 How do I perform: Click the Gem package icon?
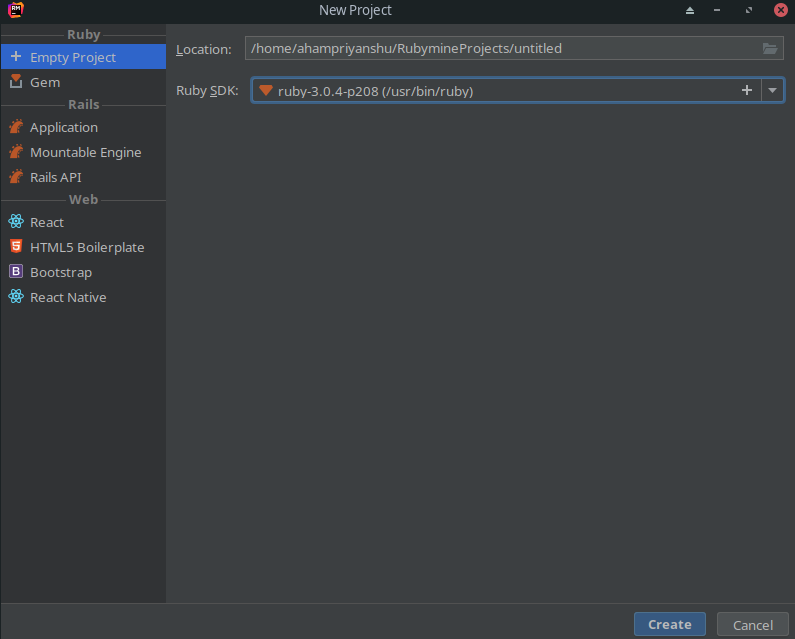pyautogui.click(x=16, y=81)
